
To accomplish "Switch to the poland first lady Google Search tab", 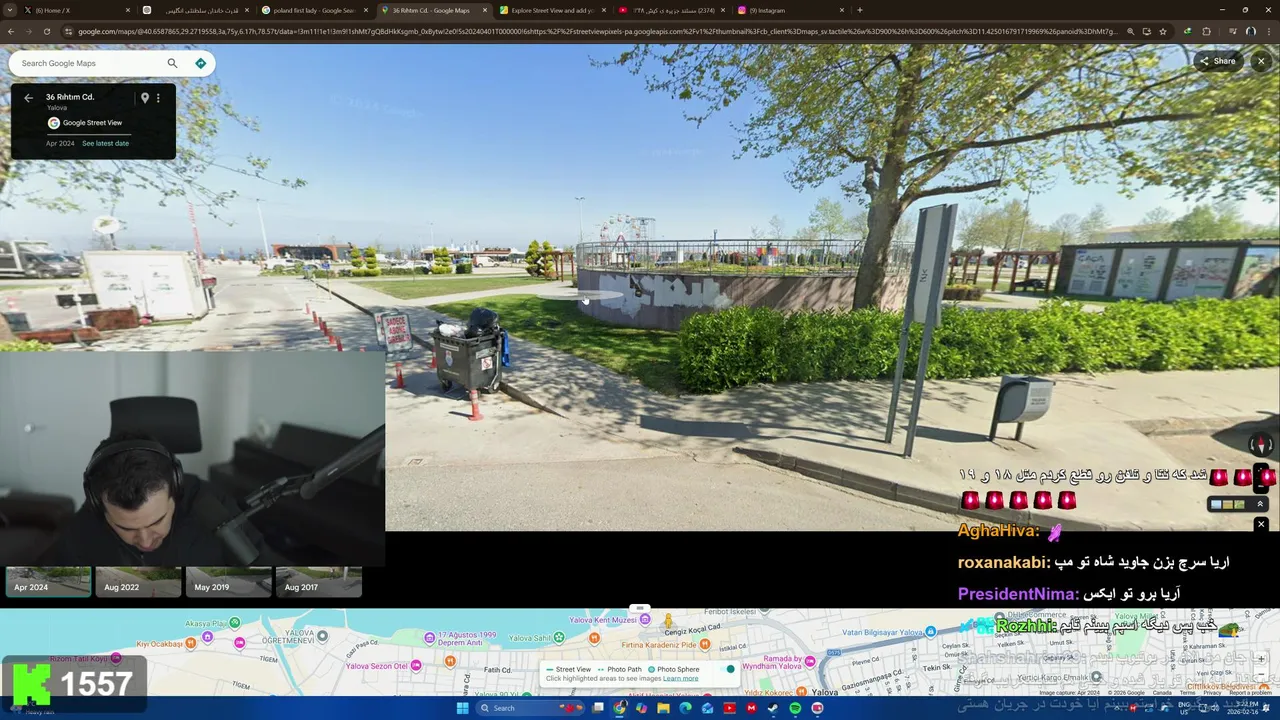I will [x=313, y=10].
